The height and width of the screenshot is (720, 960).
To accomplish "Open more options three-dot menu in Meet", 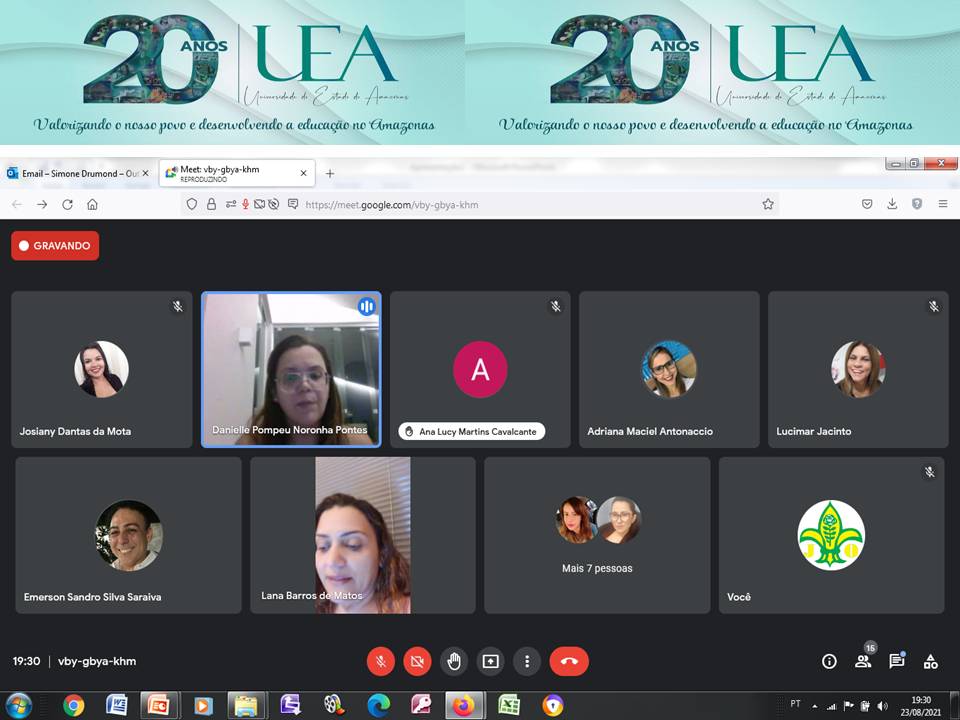I will (527, 661).
